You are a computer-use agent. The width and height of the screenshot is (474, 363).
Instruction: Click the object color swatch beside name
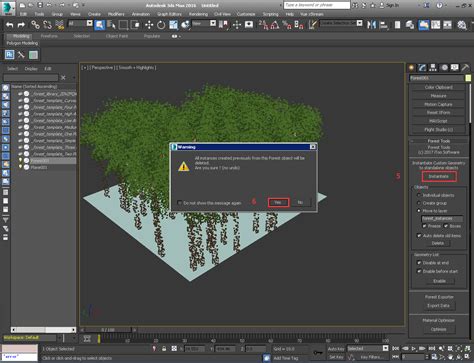tap(468, 78)
